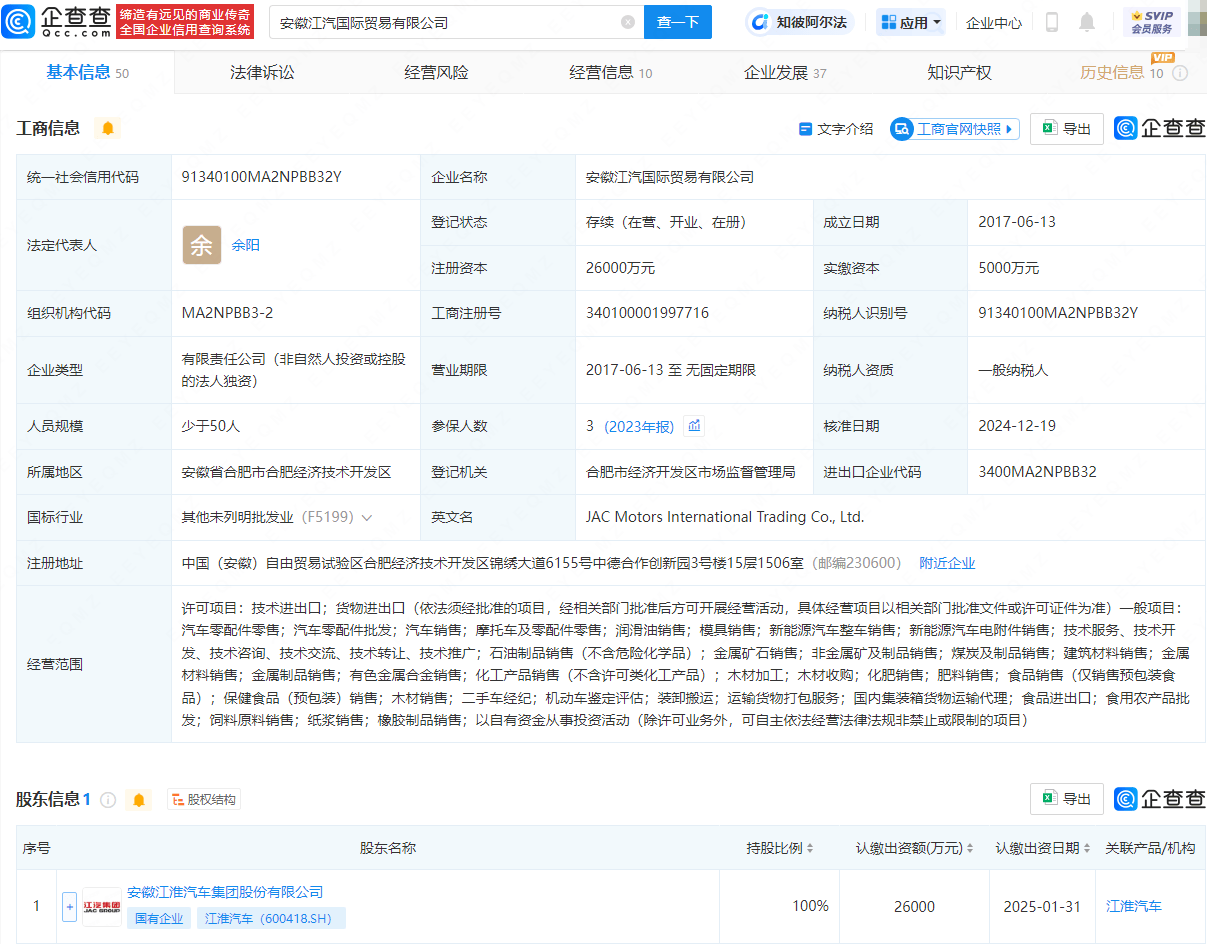
Task: Open related product 江淮汽车 link
Action: [x=1134, y=906]
